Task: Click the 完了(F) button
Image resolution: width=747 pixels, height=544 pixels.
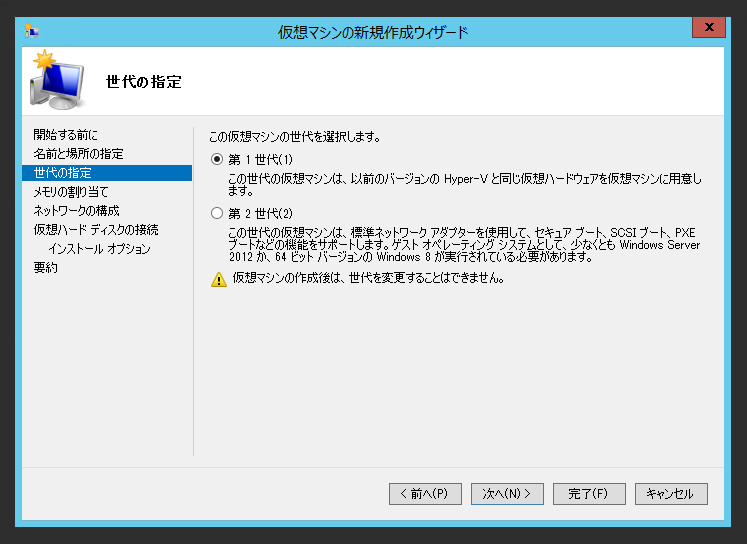Action: tap(589, 494)
